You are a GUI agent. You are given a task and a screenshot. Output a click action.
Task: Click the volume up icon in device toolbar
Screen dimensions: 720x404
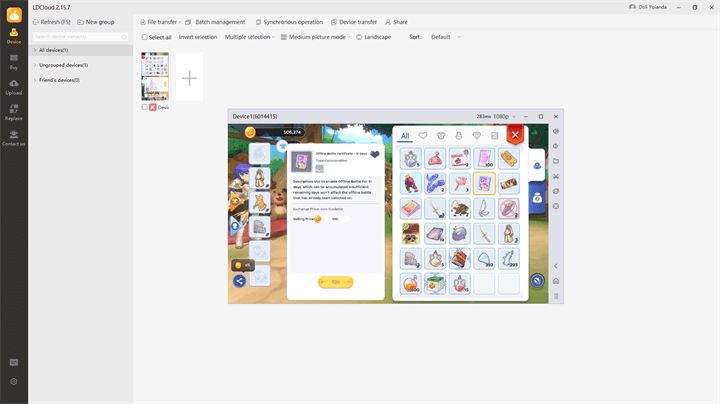556,131
